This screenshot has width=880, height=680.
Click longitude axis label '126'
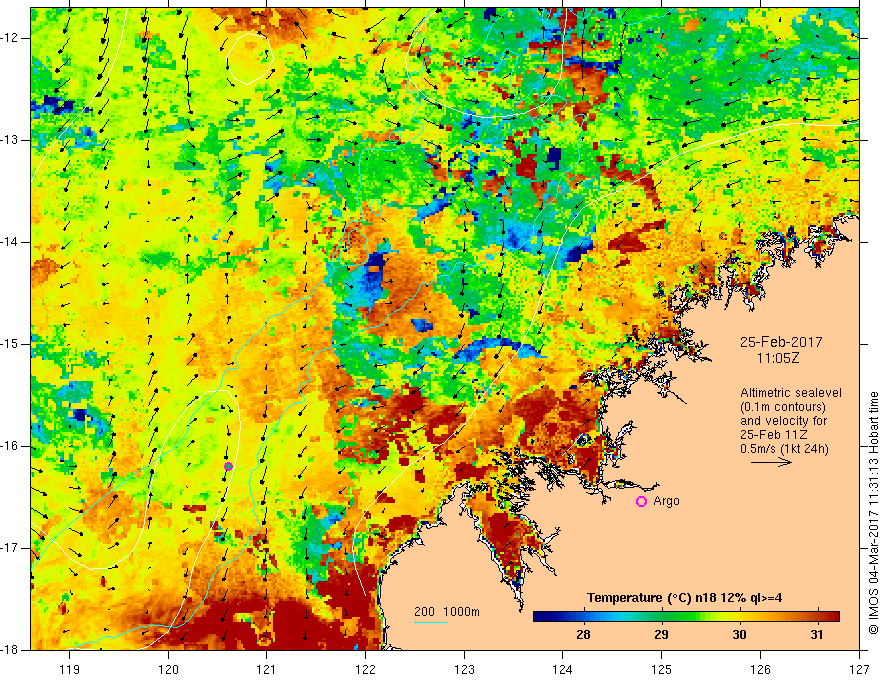(760, 669)
